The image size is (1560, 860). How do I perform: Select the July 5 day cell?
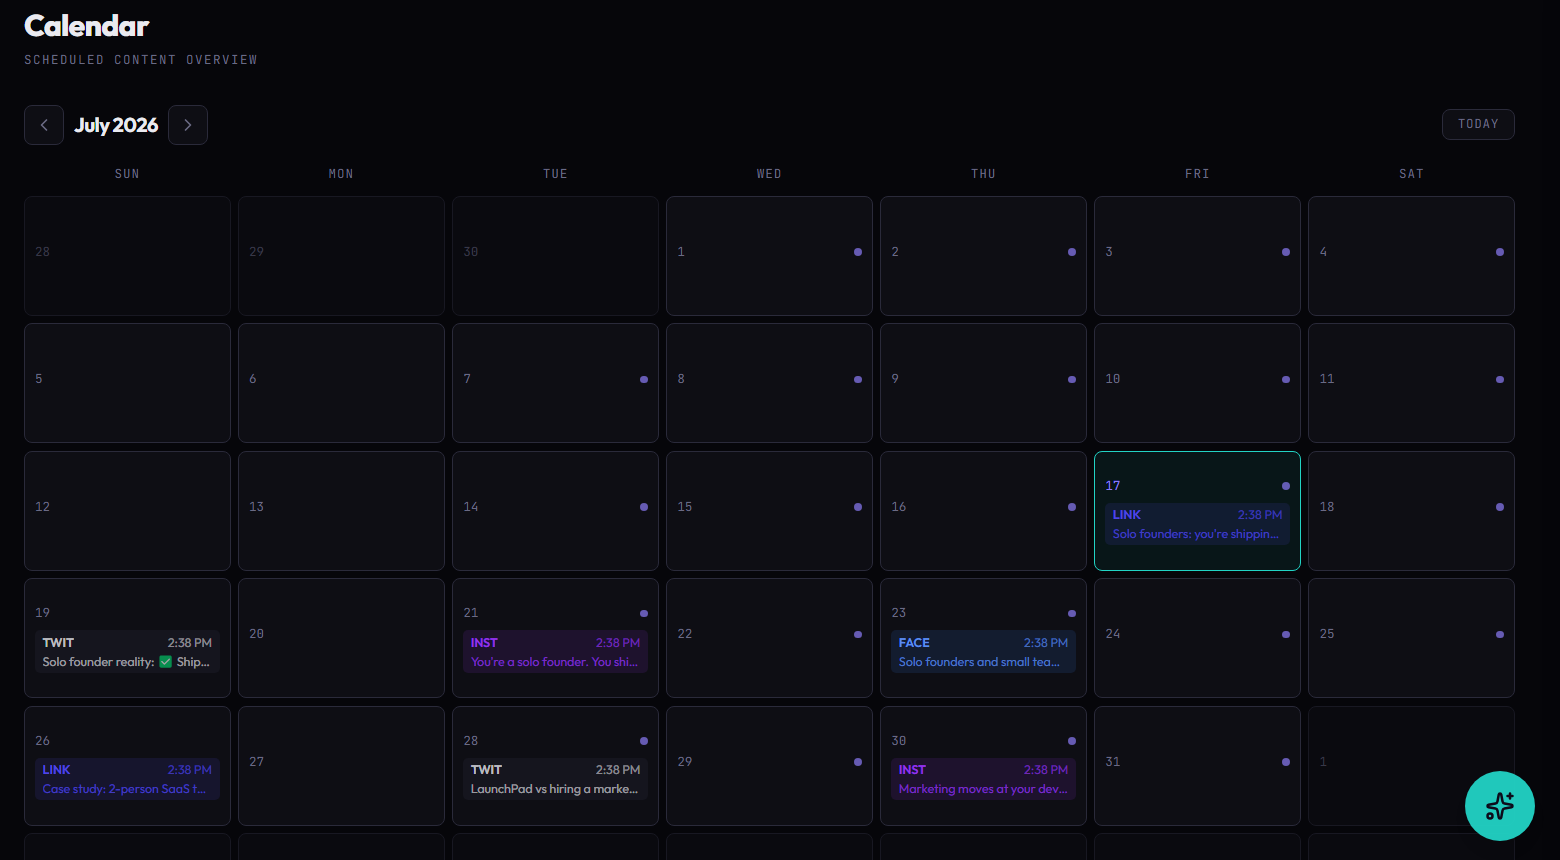pyautogui.click(x=127, y=383)
